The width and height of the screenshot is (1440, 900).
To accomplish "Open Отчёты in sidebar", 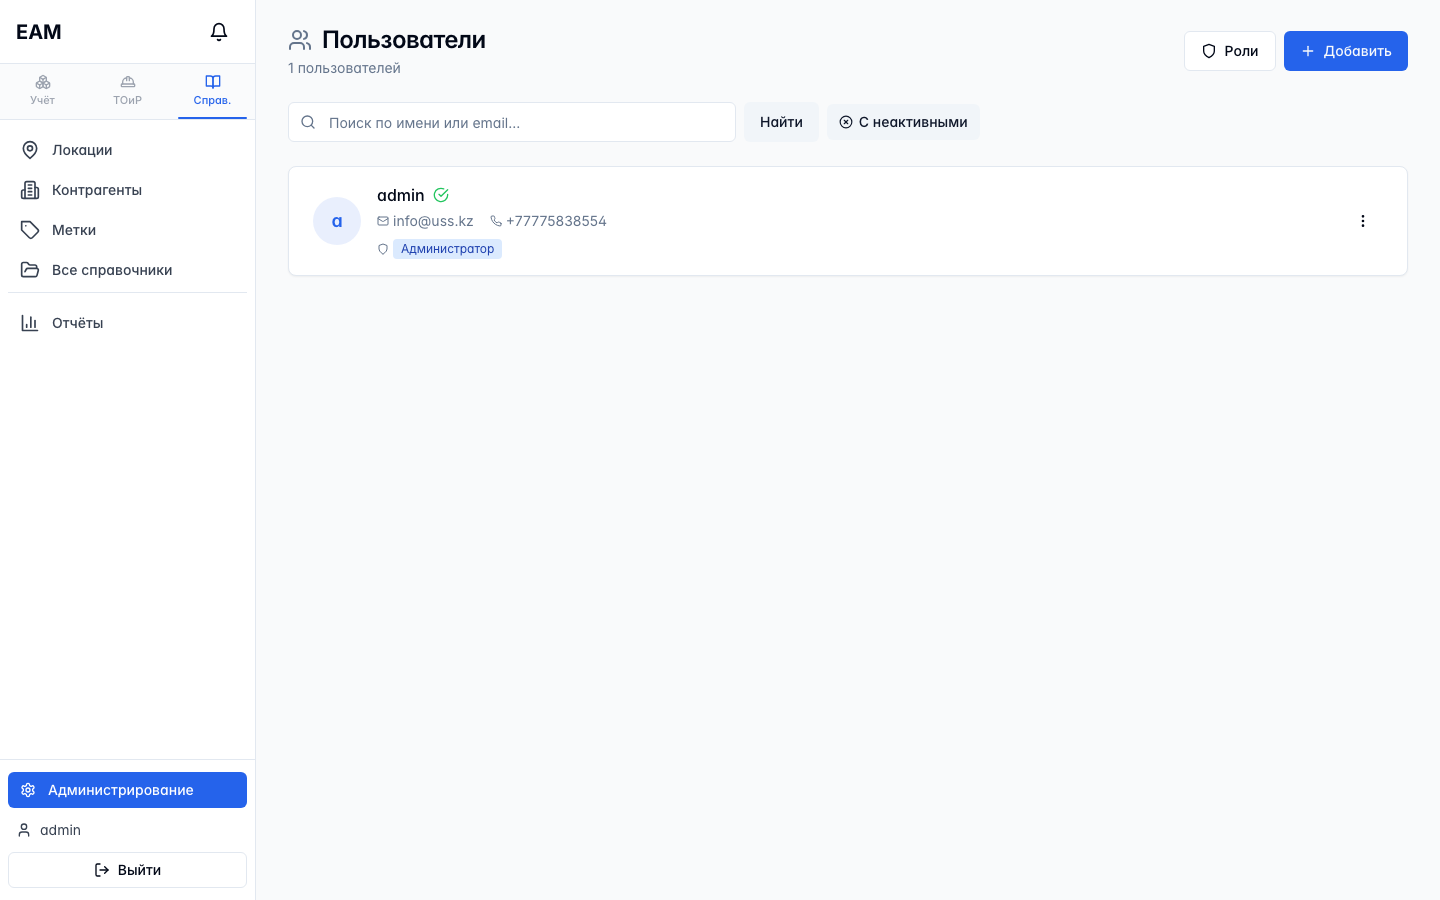I will pos(127,323).
